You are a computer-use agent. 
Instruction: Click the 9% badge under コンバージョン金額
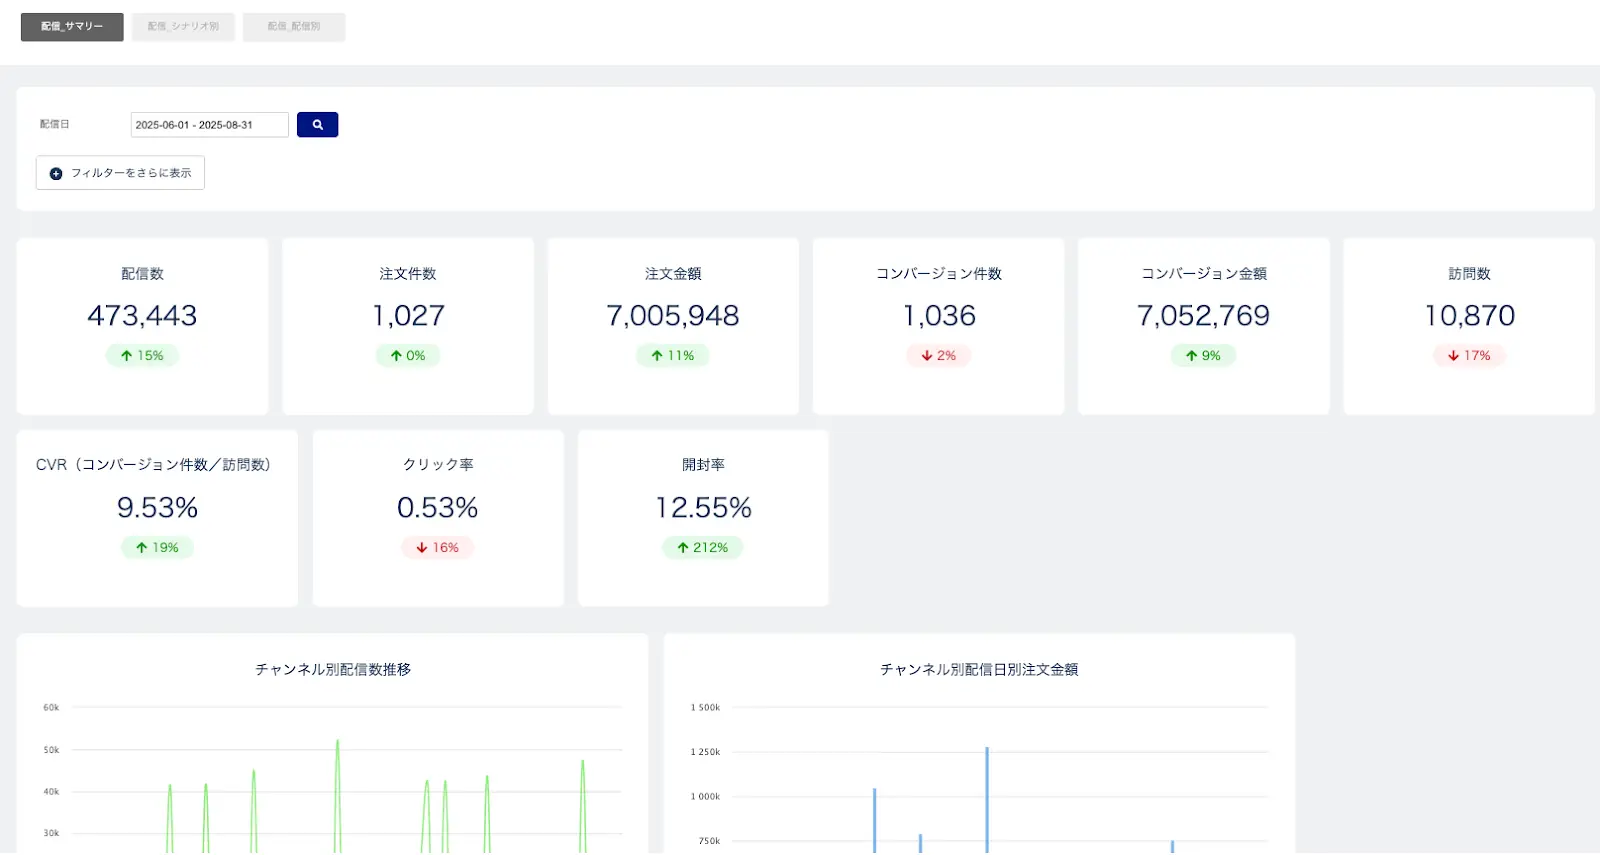[1204, 356]
